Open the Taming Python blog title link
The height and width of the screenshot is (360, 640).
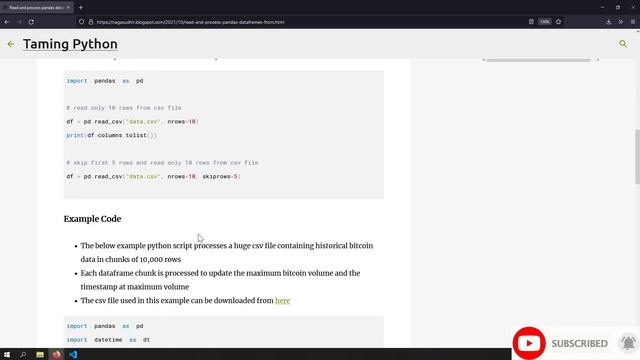70,44
